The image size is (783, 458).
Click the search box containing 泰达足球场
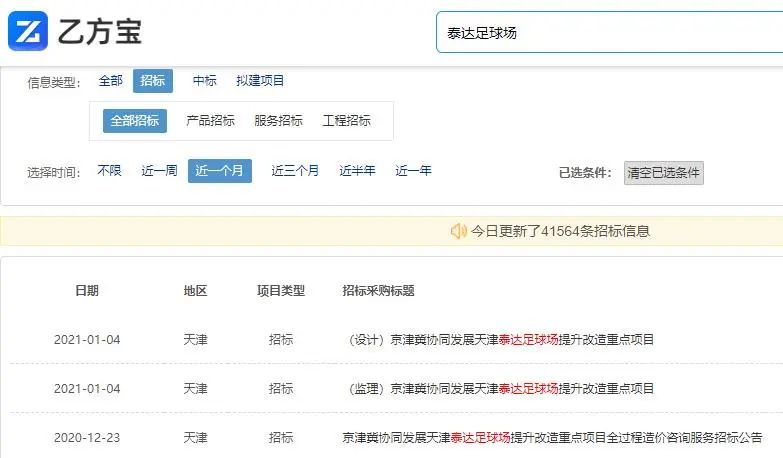click(x=609, y=32)
